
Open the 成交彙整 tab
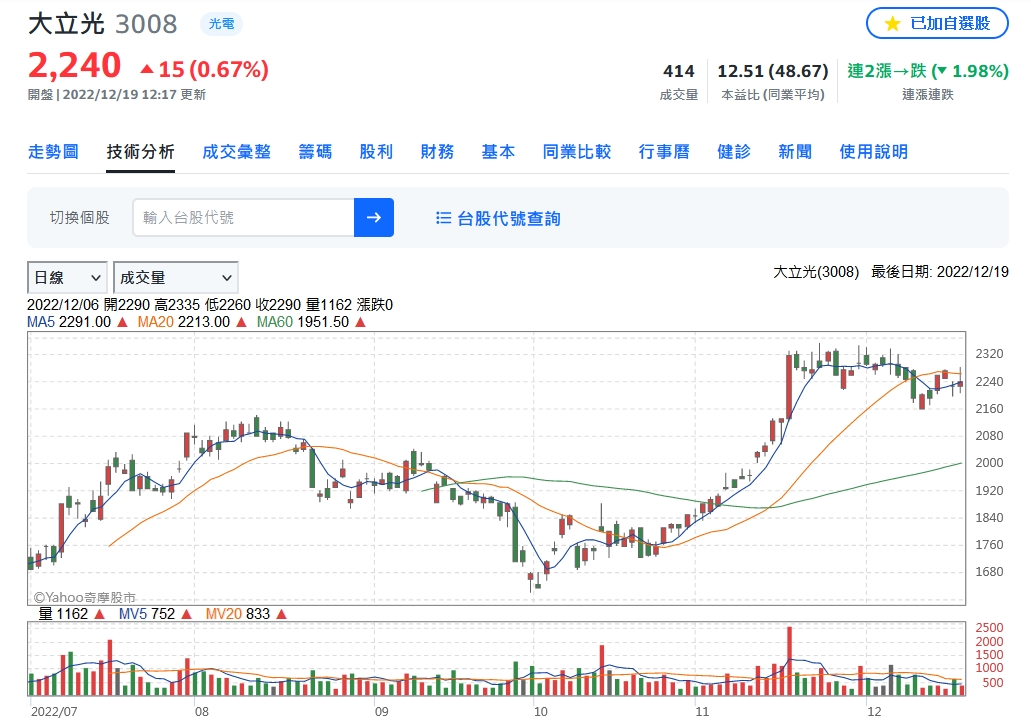point(237,152)
